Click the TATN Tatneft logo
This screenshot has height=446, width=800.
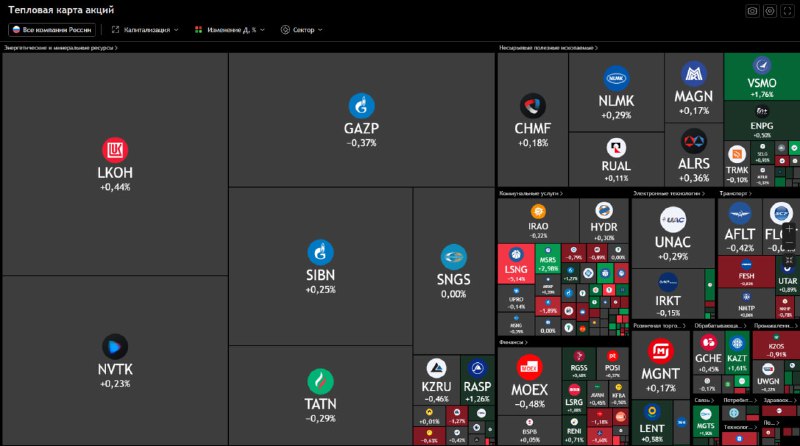(320, 381)
